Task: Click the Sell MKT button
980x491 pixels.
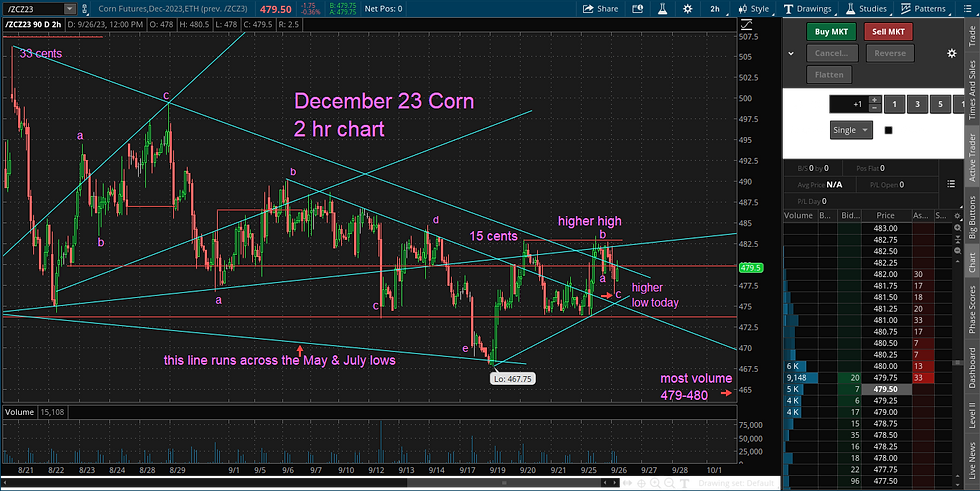Action: tap(888, 31)
